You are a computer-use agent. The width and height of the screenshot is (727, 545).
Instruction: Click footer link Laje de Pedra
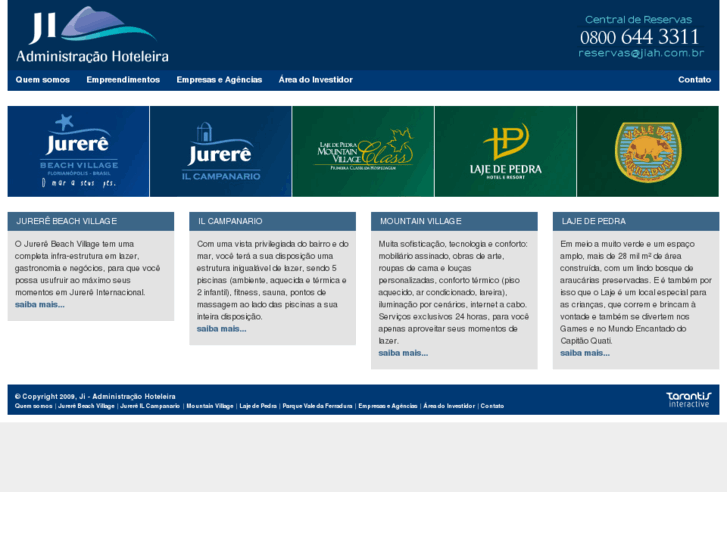(x=258, y=406)
